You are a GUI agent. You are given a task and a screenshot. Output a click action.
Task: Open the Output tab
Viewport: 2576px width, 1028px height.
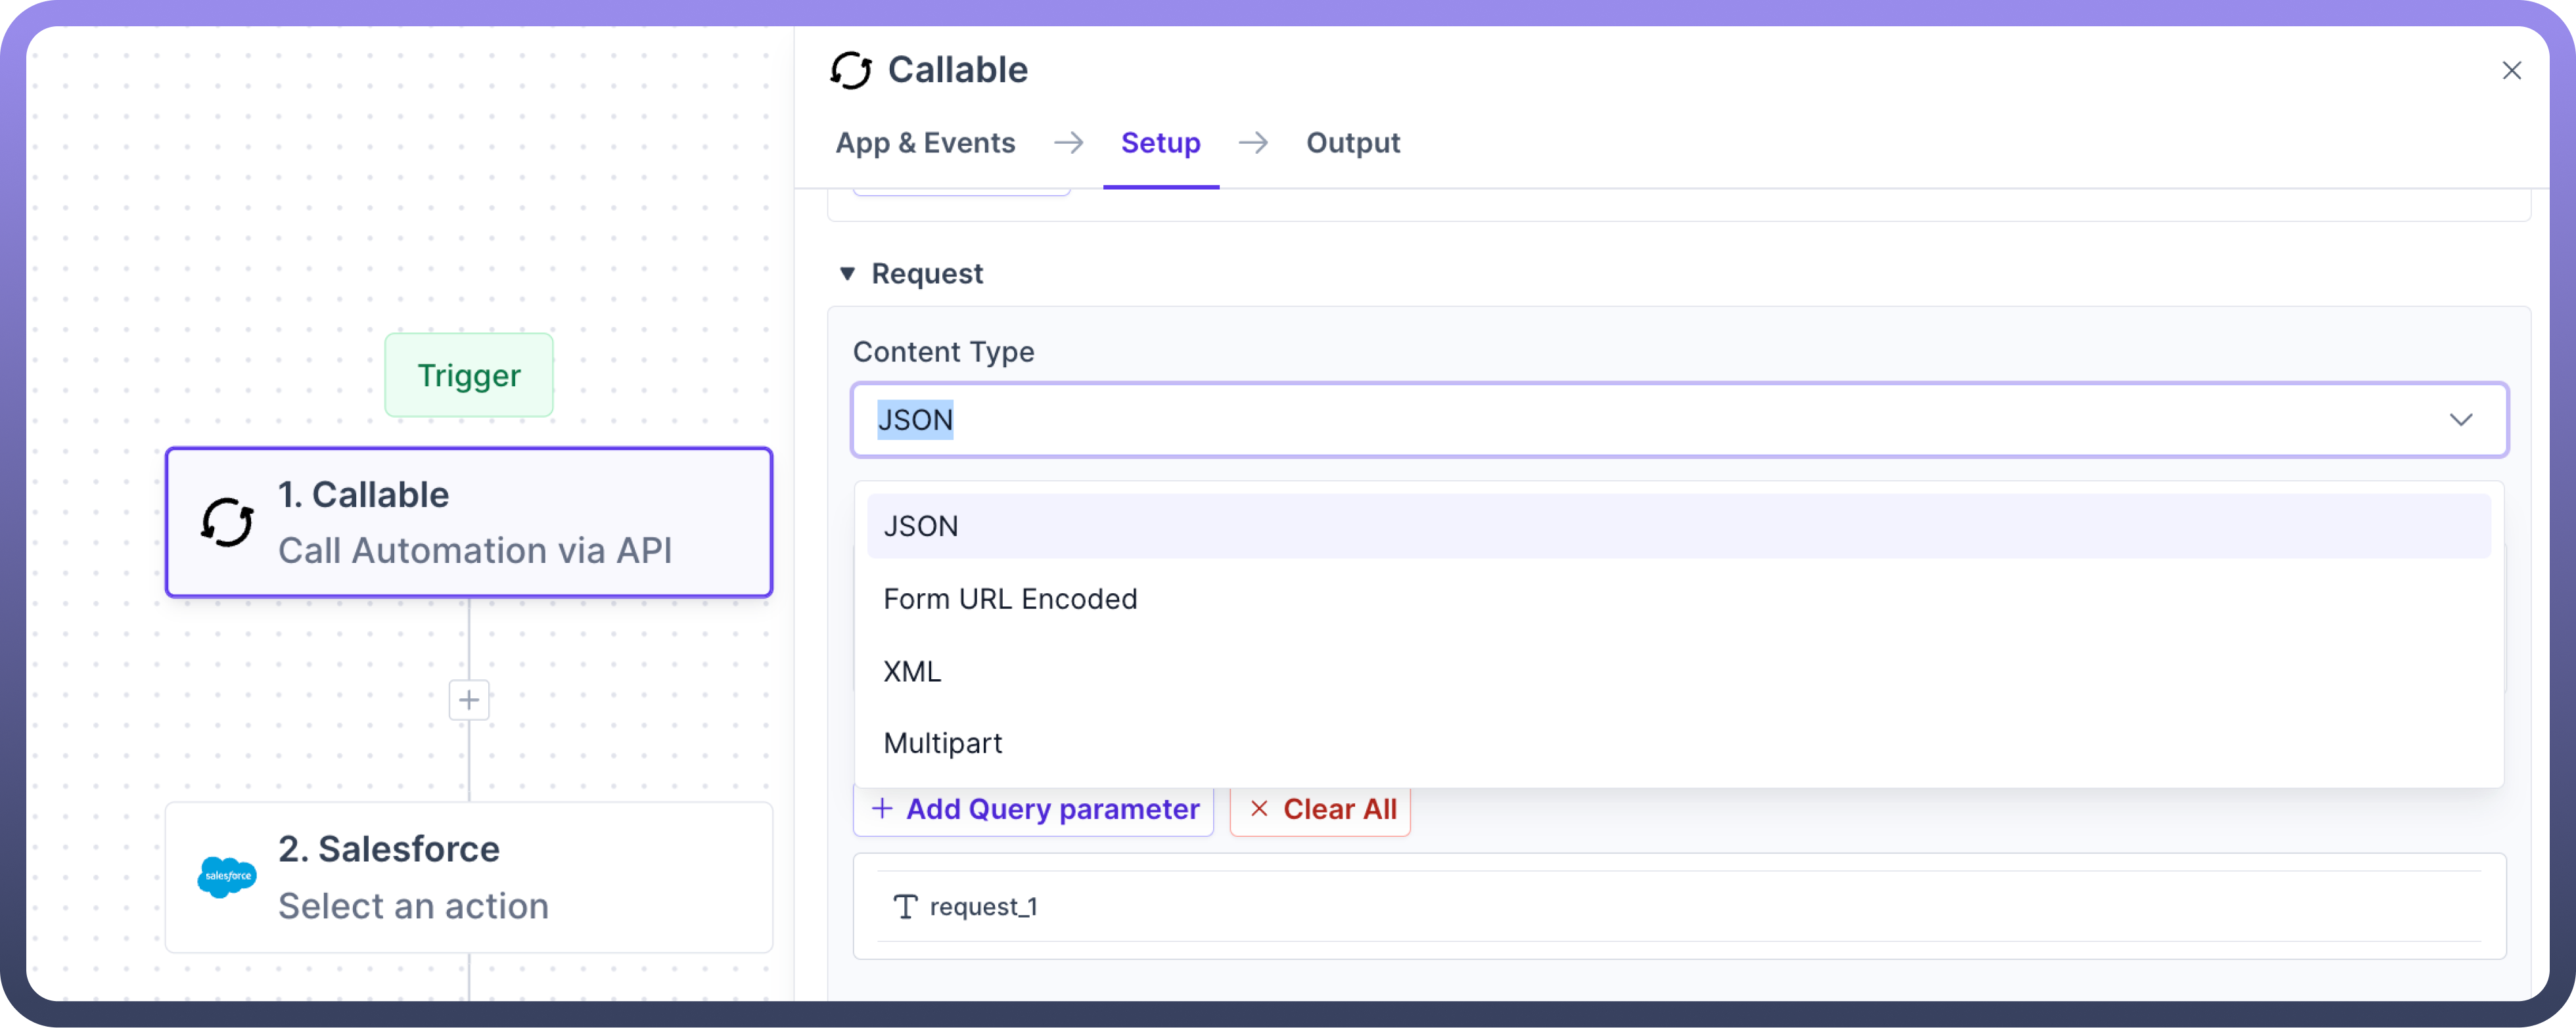pos(1352,143)
